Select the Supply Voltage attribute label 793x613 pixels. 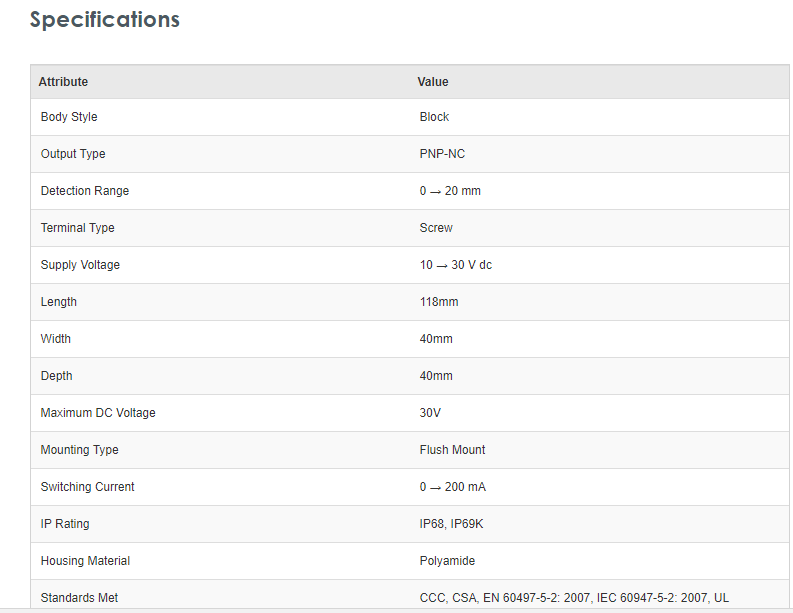(80, 265)
